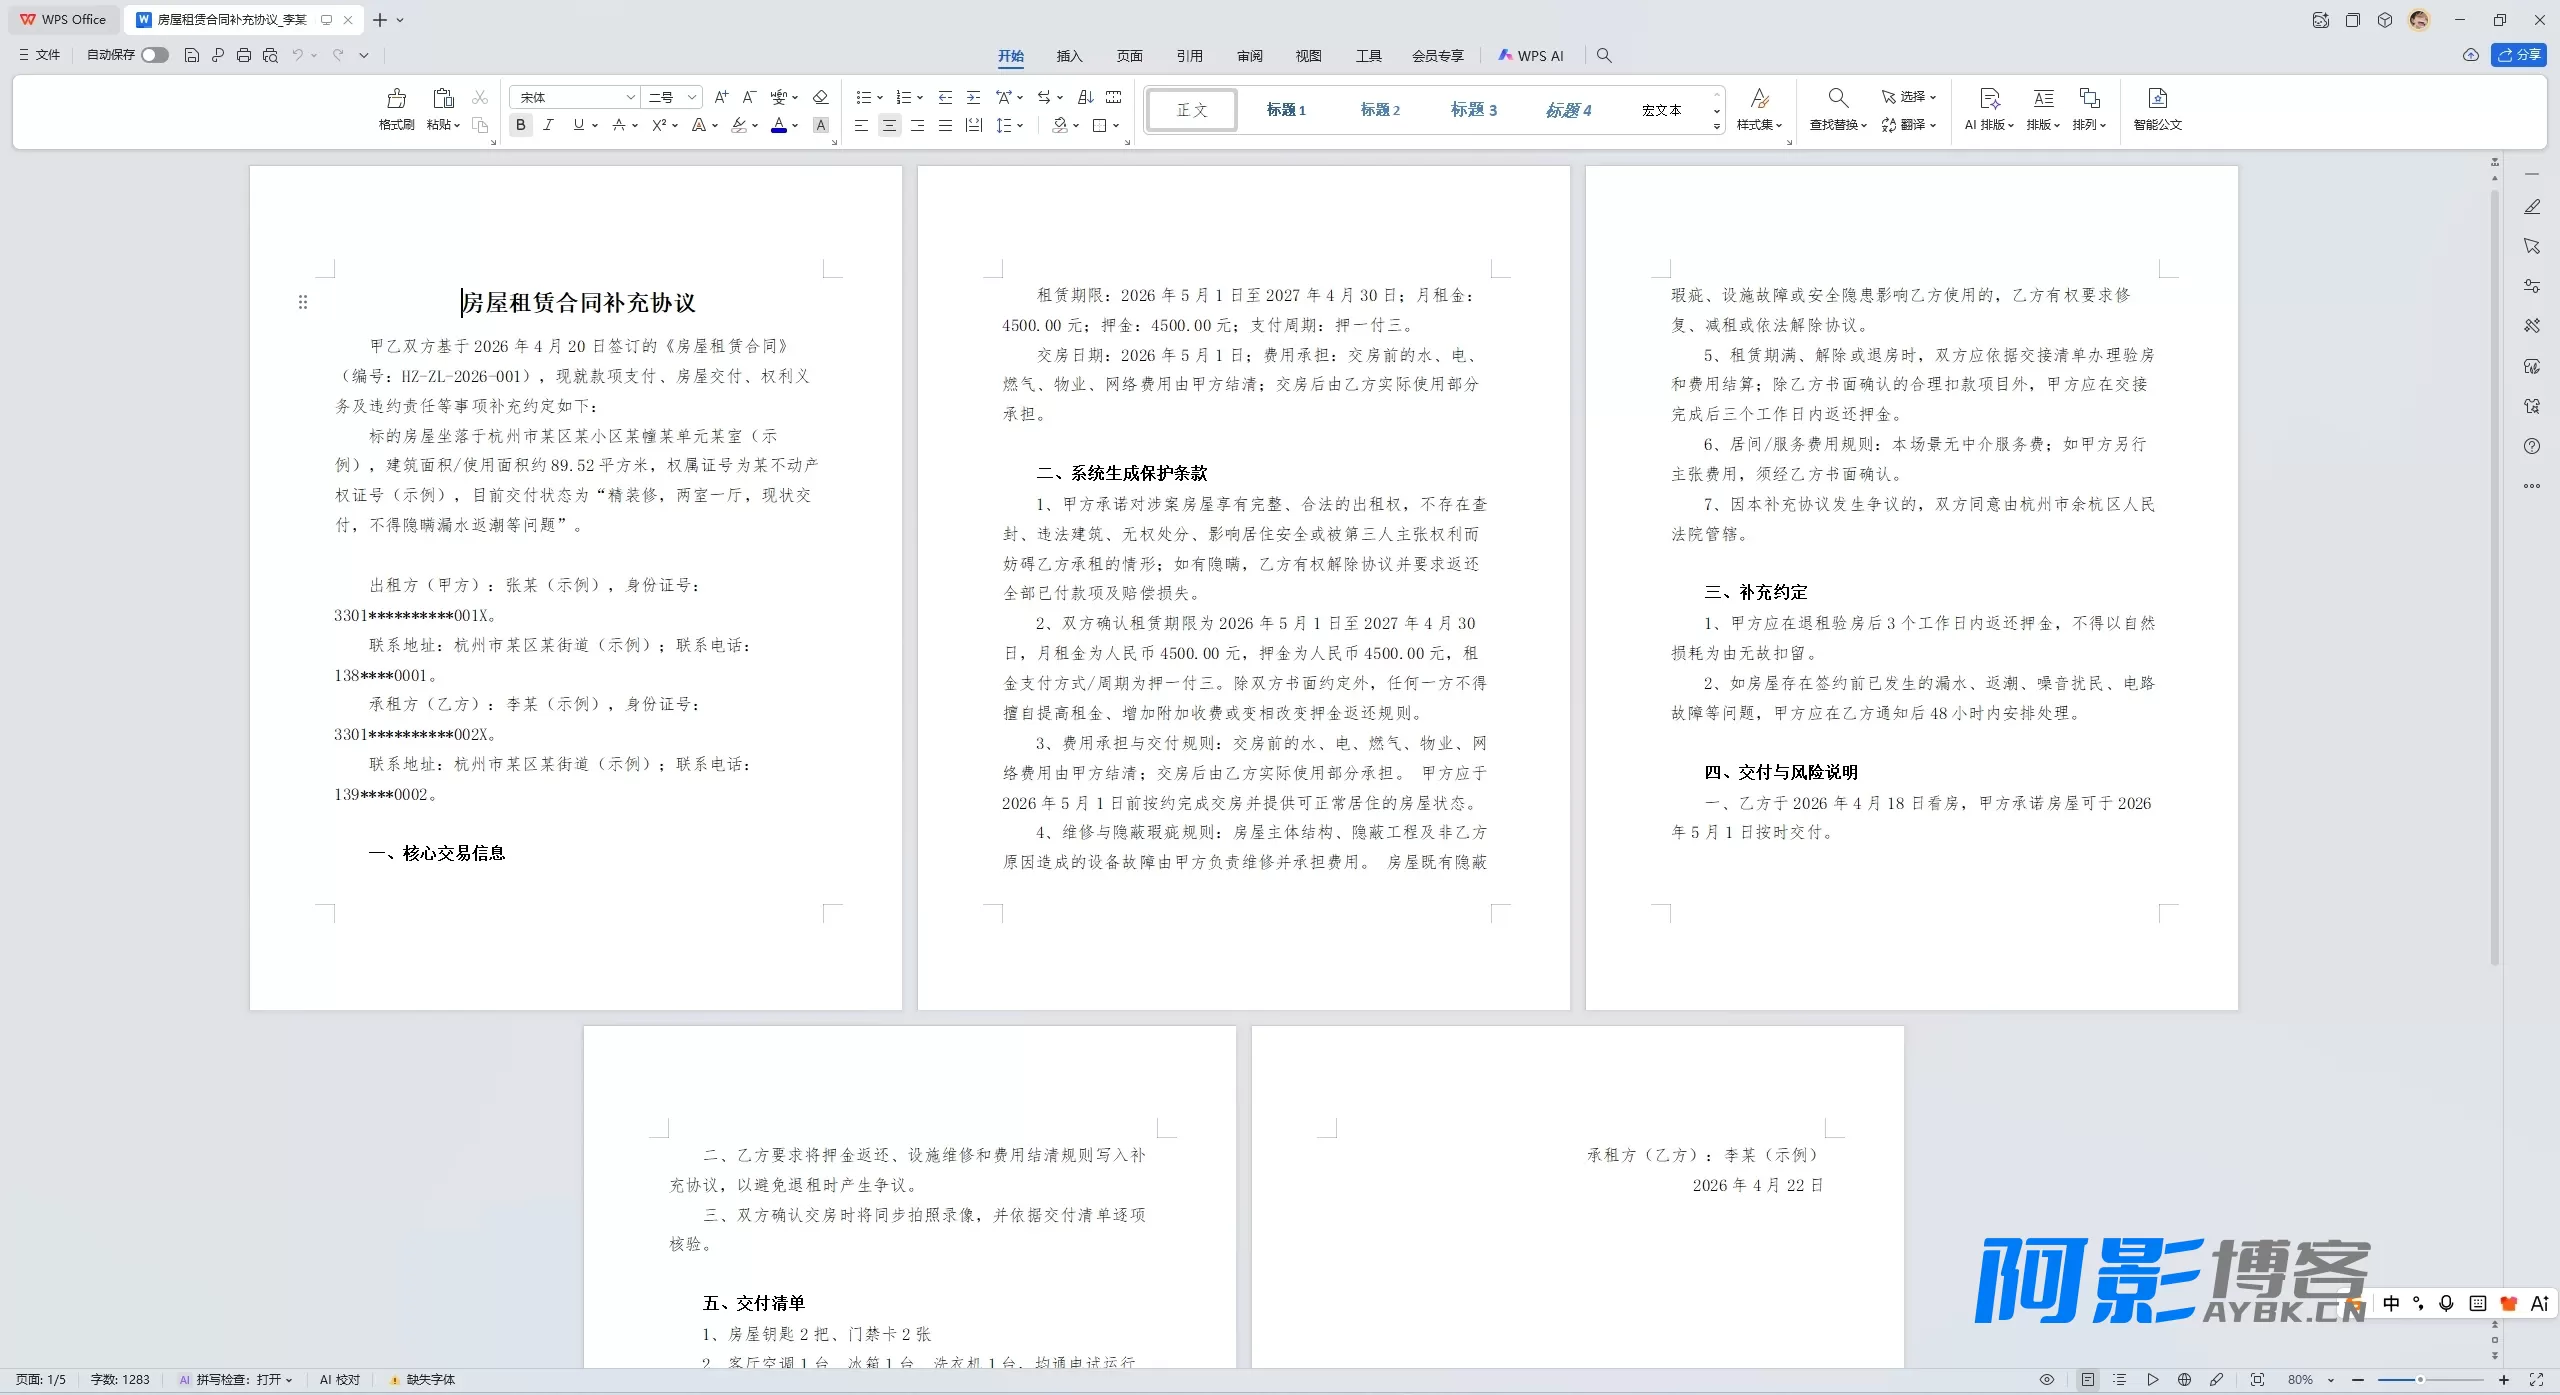Click the zoom slider handle
The height and width of the screenshot is (1395, 2560).
coord(2420,1380)
